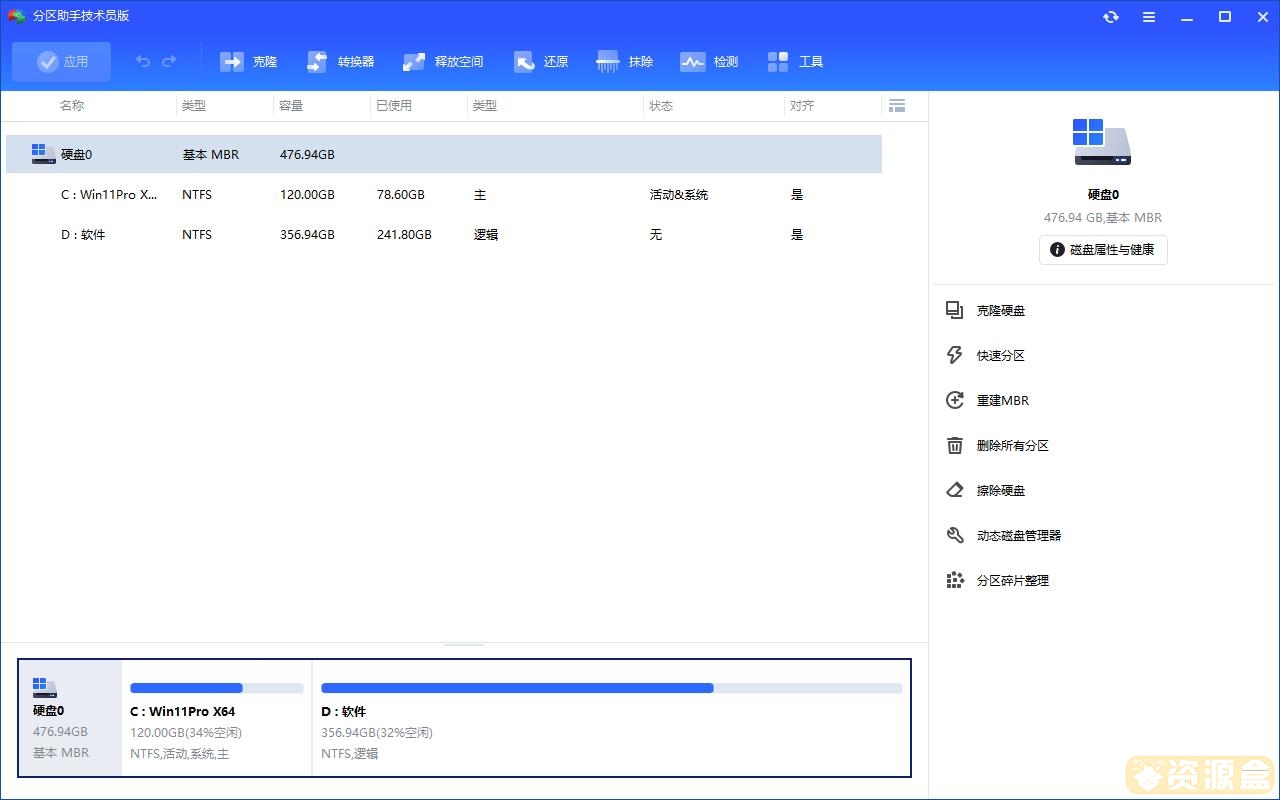Click the 476.94GB capacity cell
Screen dimensions: 1280x800
(x=307, y=155)
